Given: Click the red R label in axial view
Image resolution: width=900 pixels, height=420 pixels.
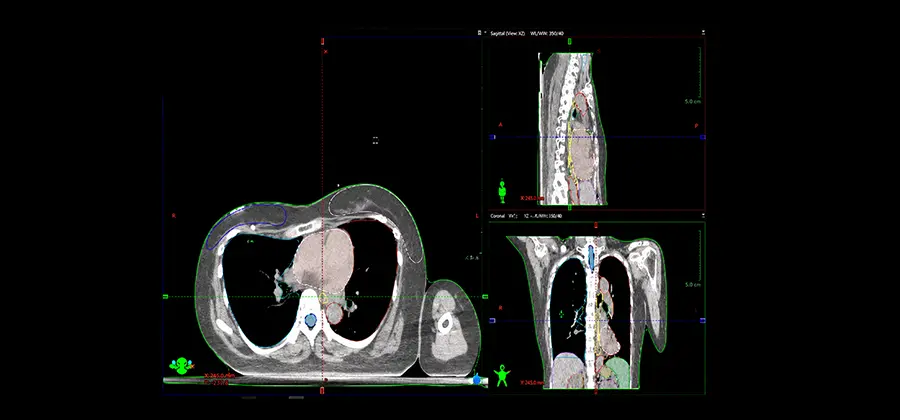Looking at the screenshot, I should tap(173, 216).
